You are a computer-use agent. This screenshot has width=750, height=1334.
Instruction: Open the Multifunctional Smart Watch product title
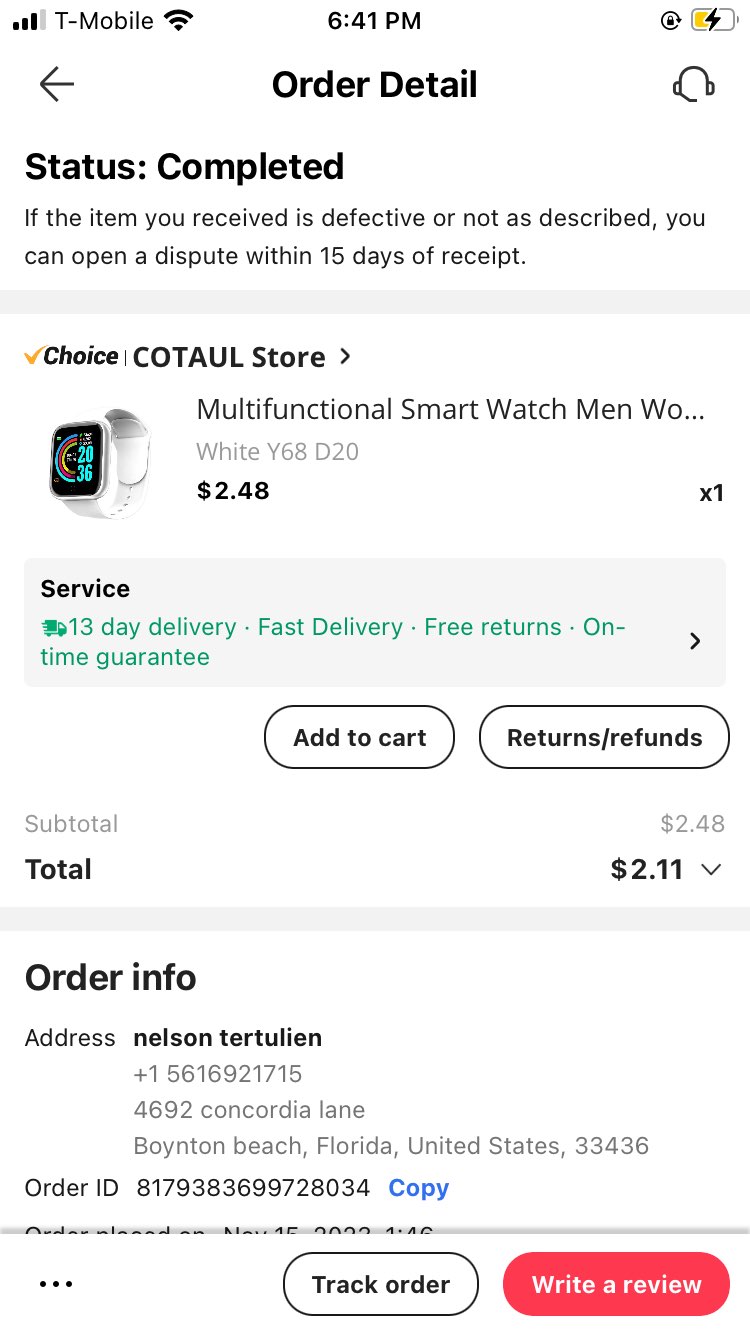coord(451,410)
